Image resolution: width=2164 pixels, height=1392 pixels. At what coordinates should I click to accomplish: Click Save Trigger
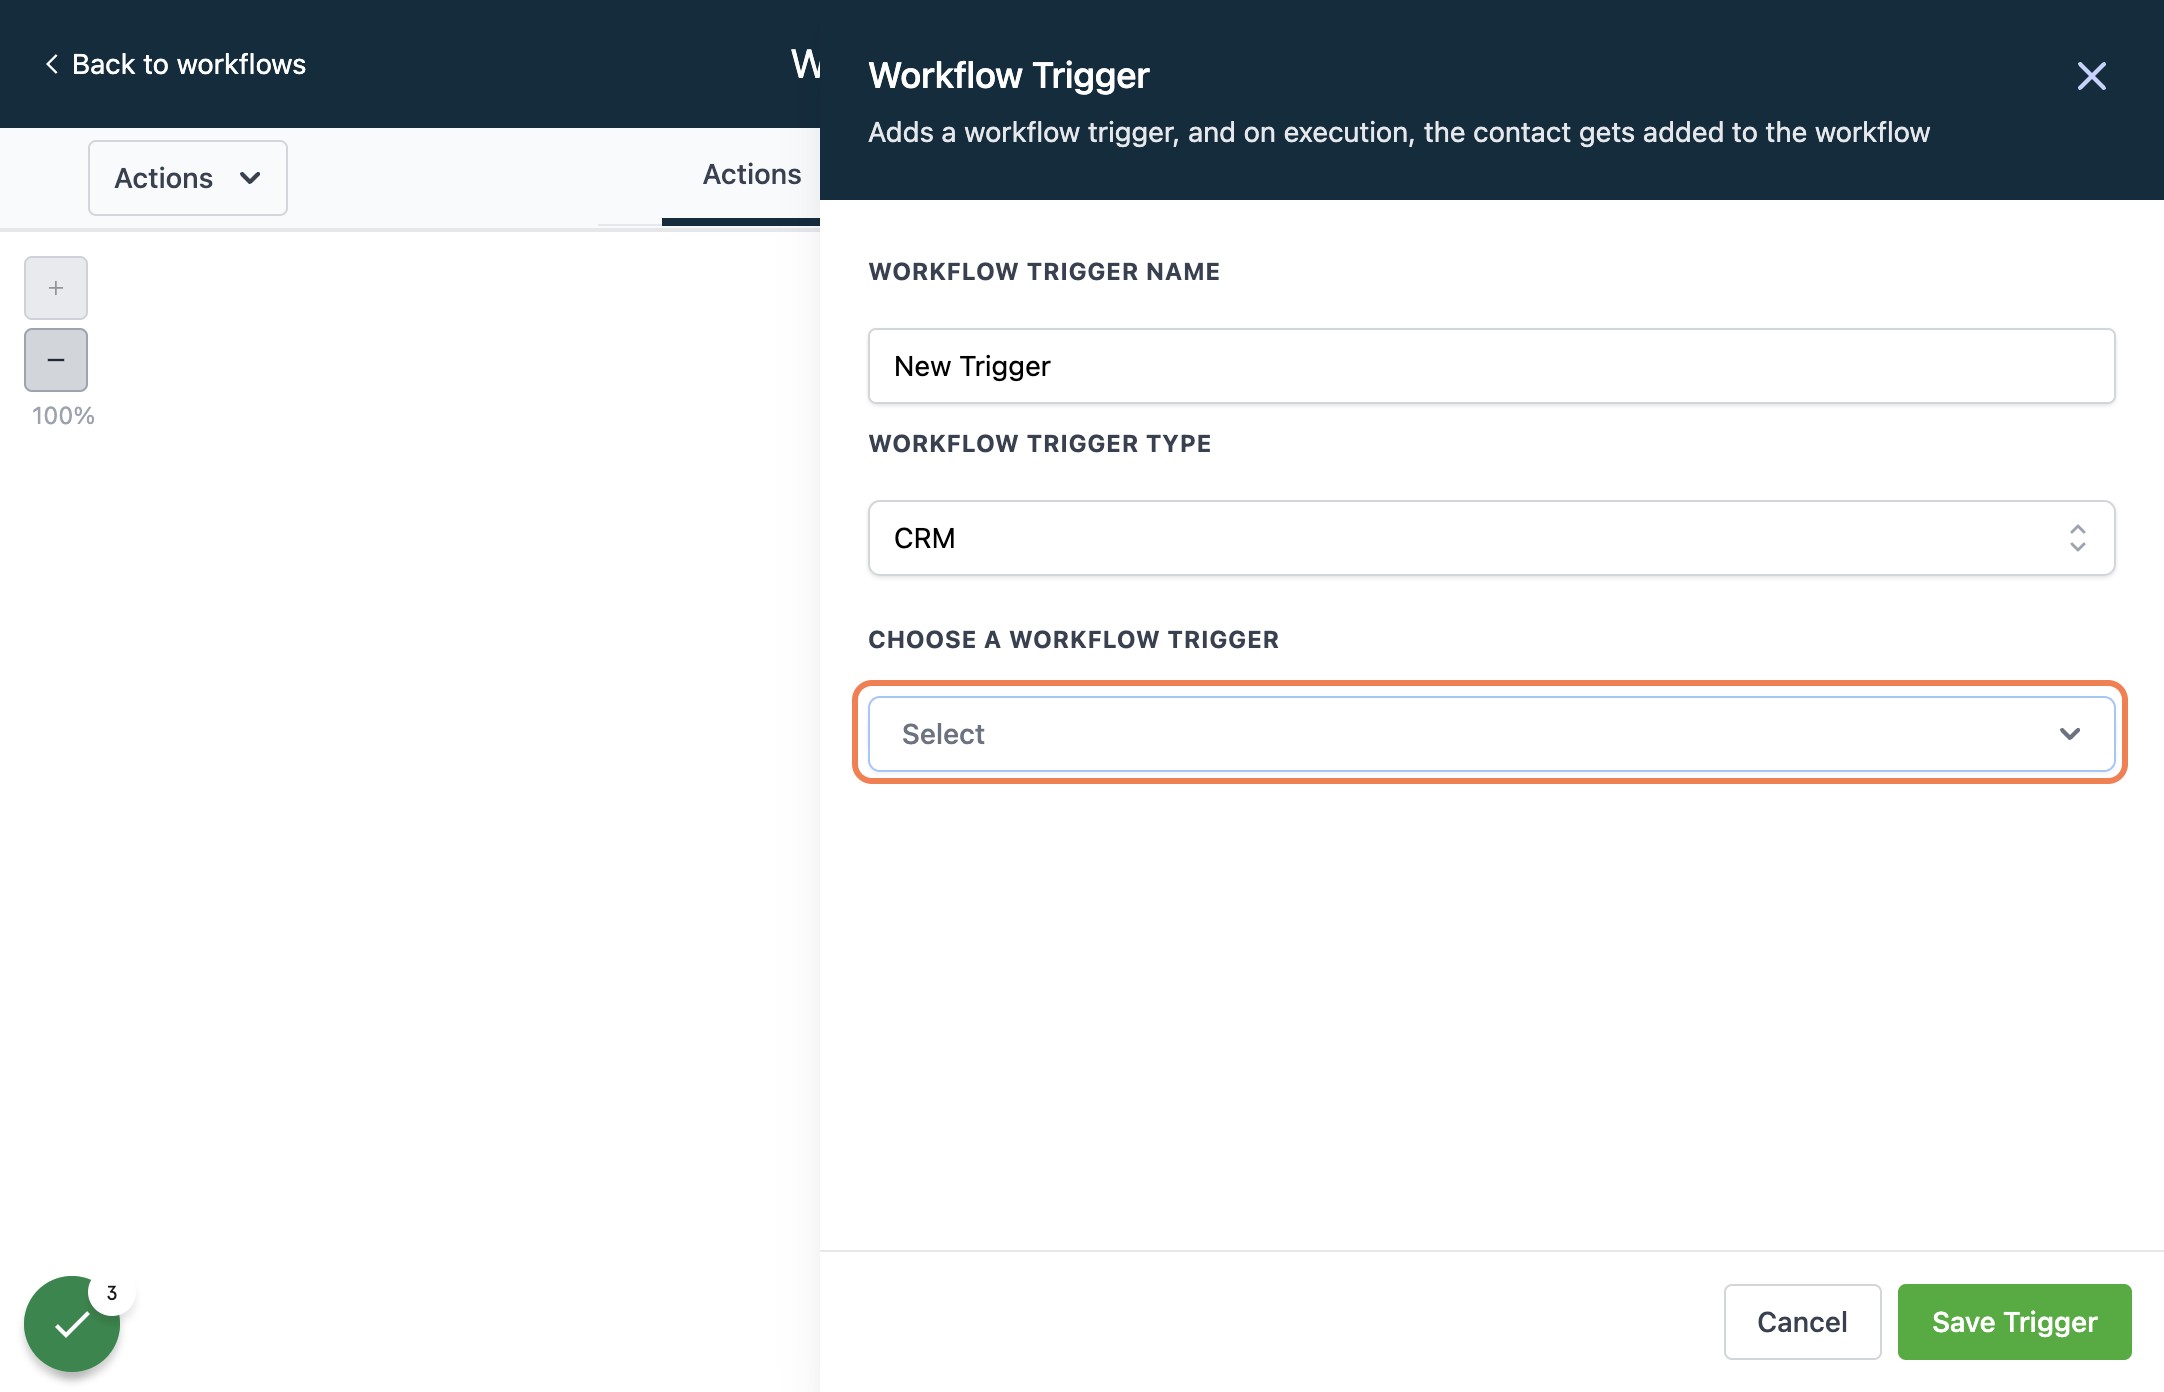pyautogui.click(x=2014, y=1322)
